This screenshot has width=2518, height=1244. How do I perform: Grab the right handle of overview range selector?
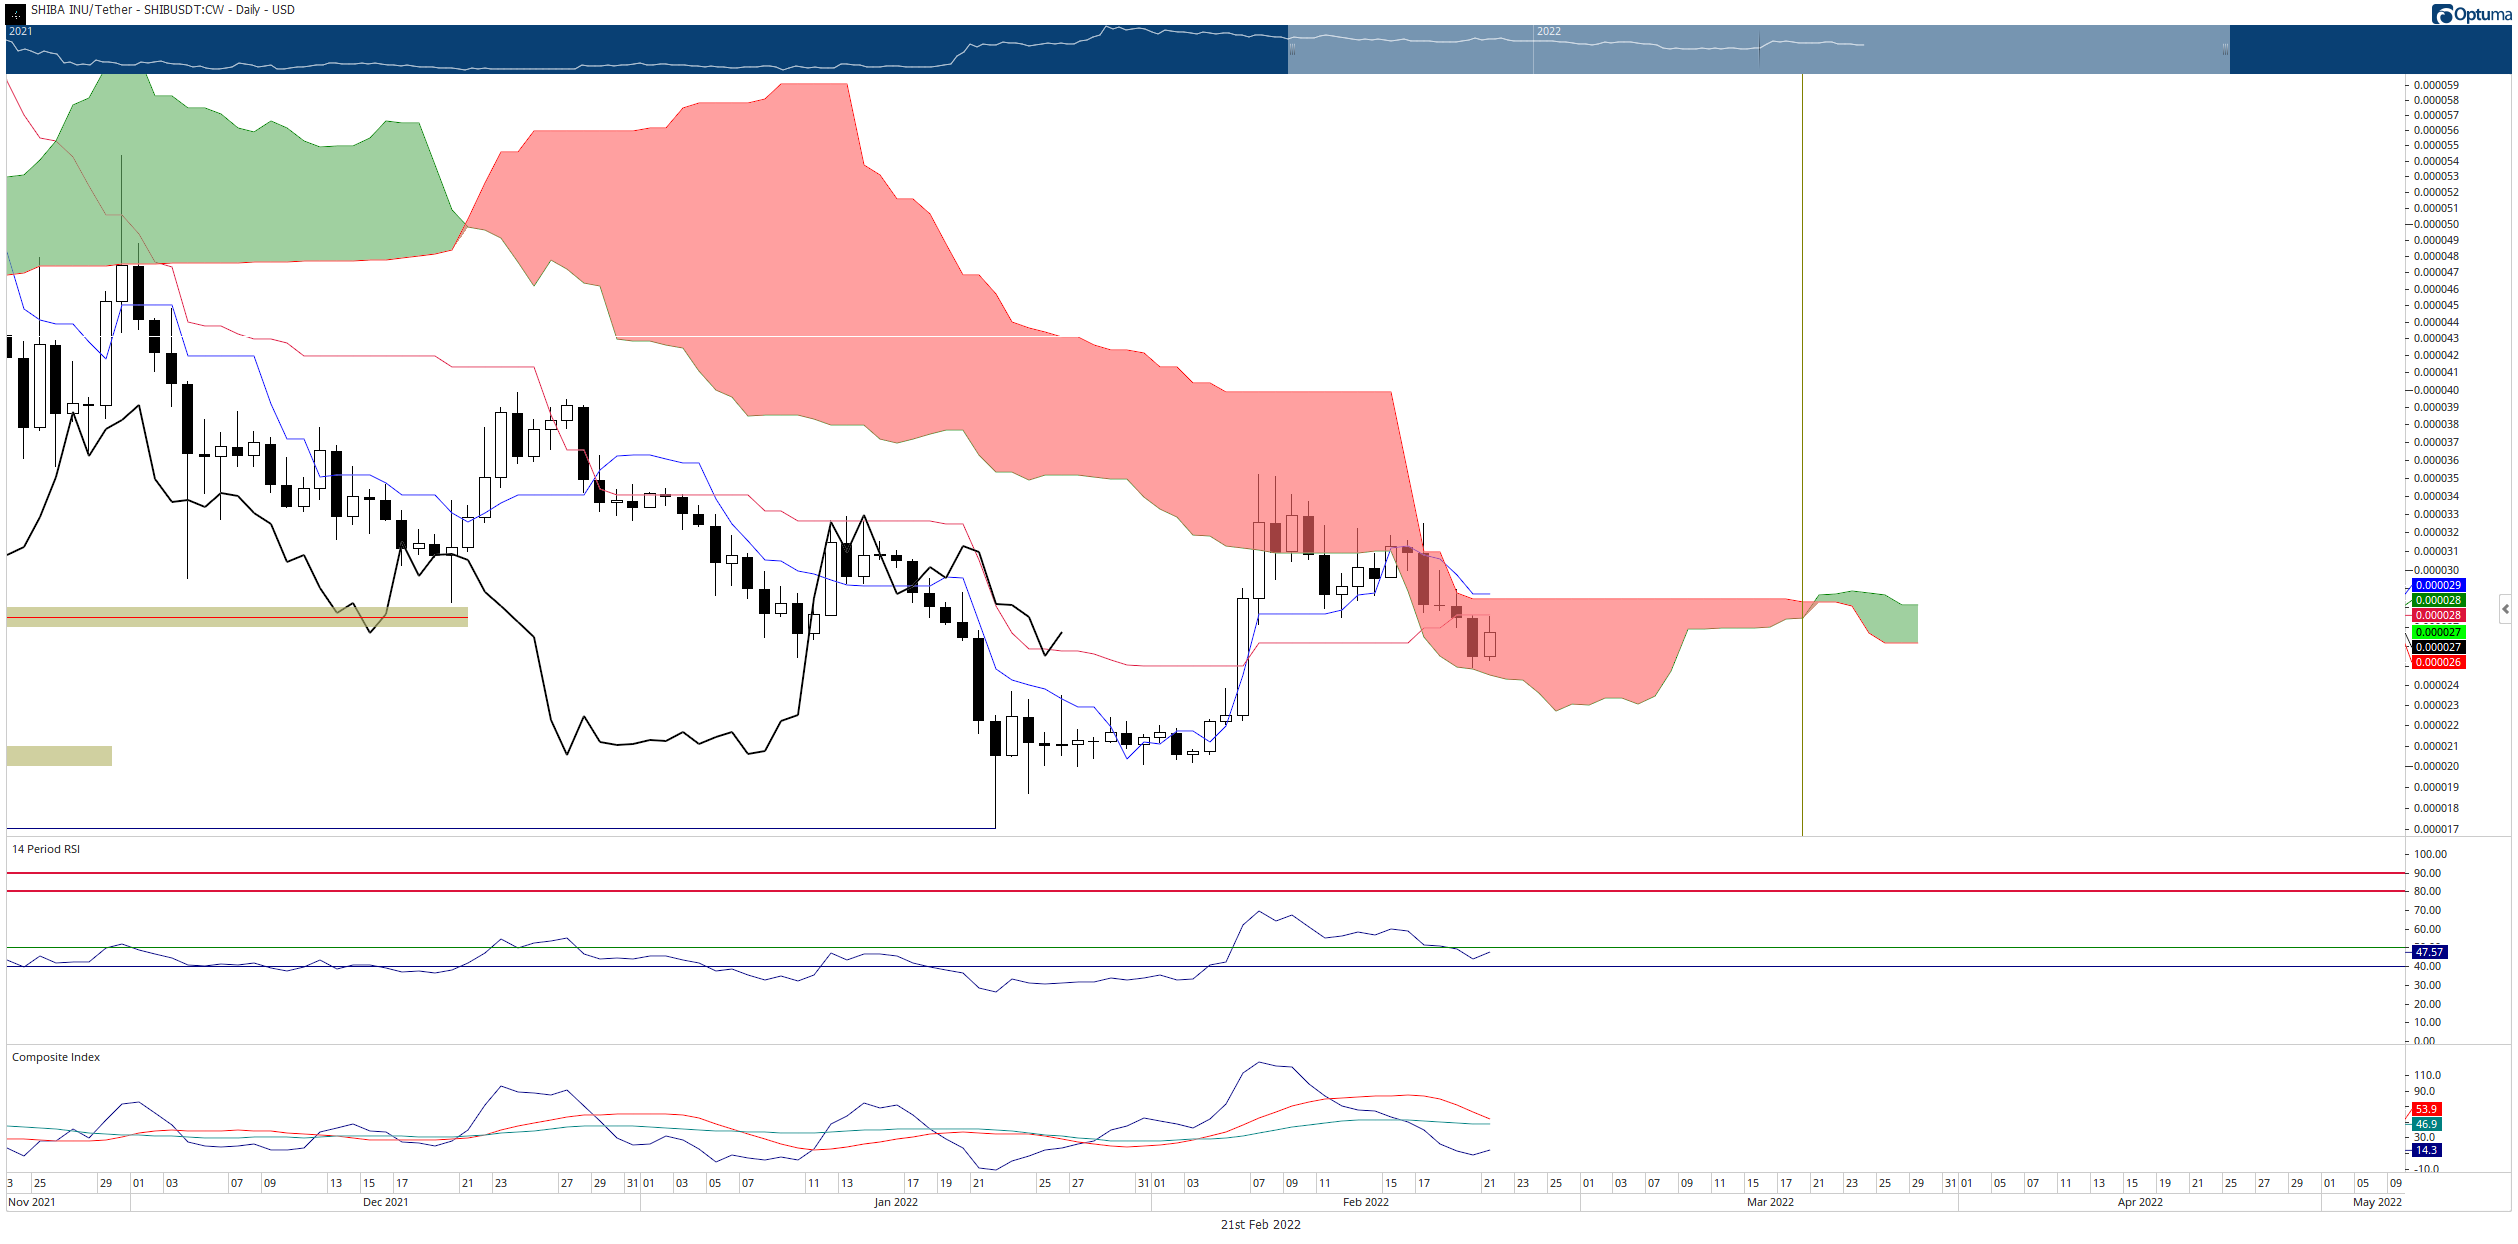coord(2225,48)
